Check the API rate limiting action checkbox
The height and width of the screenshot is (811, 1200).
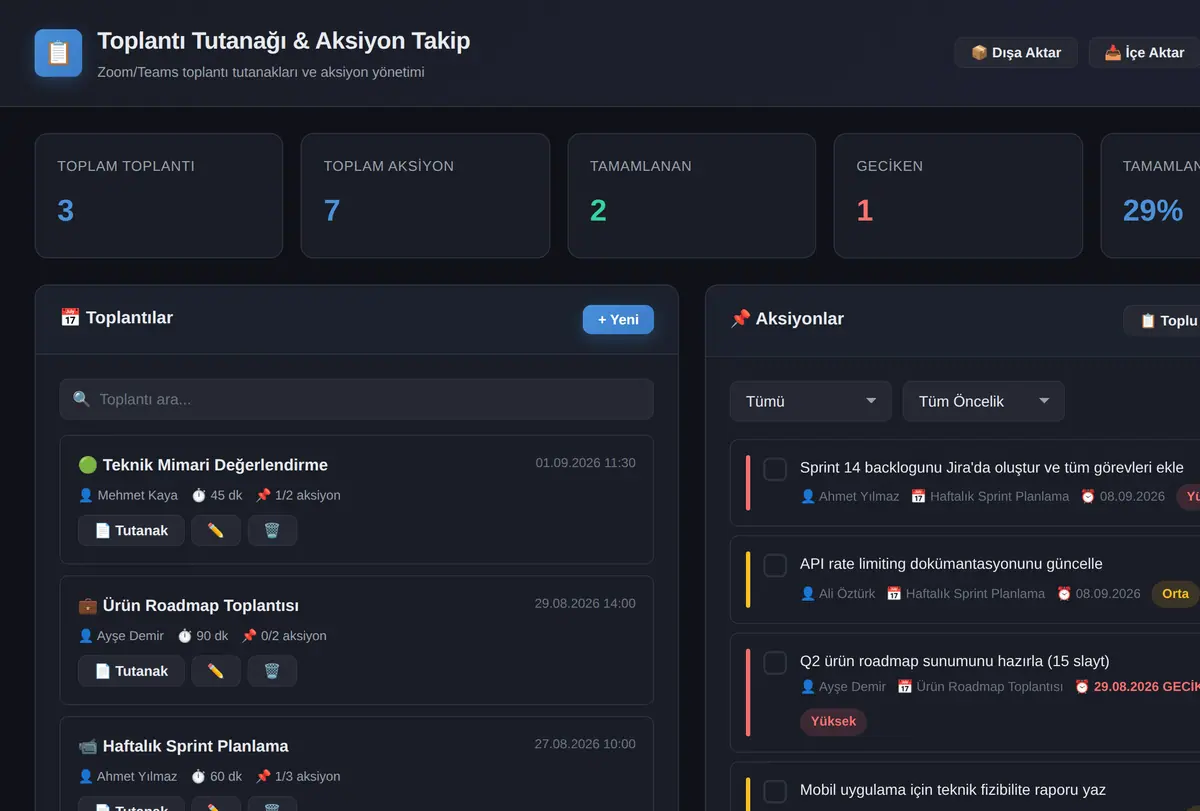pos(775,565)
